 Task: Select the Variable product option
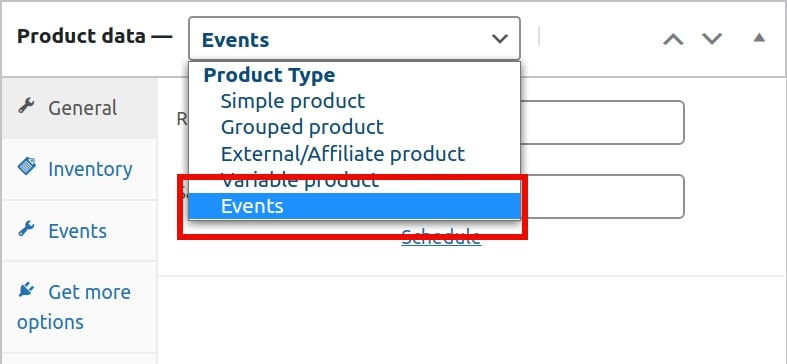(300, 180)
